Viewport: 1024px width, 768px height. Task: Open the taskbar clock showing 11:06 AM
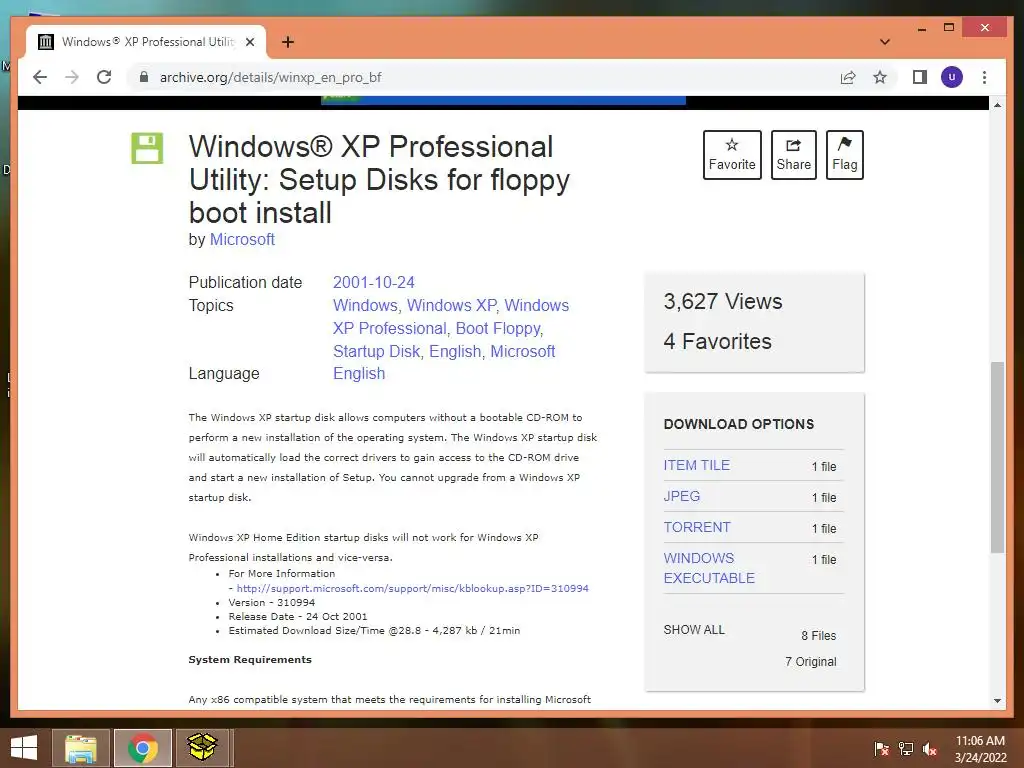pos(980,748)
